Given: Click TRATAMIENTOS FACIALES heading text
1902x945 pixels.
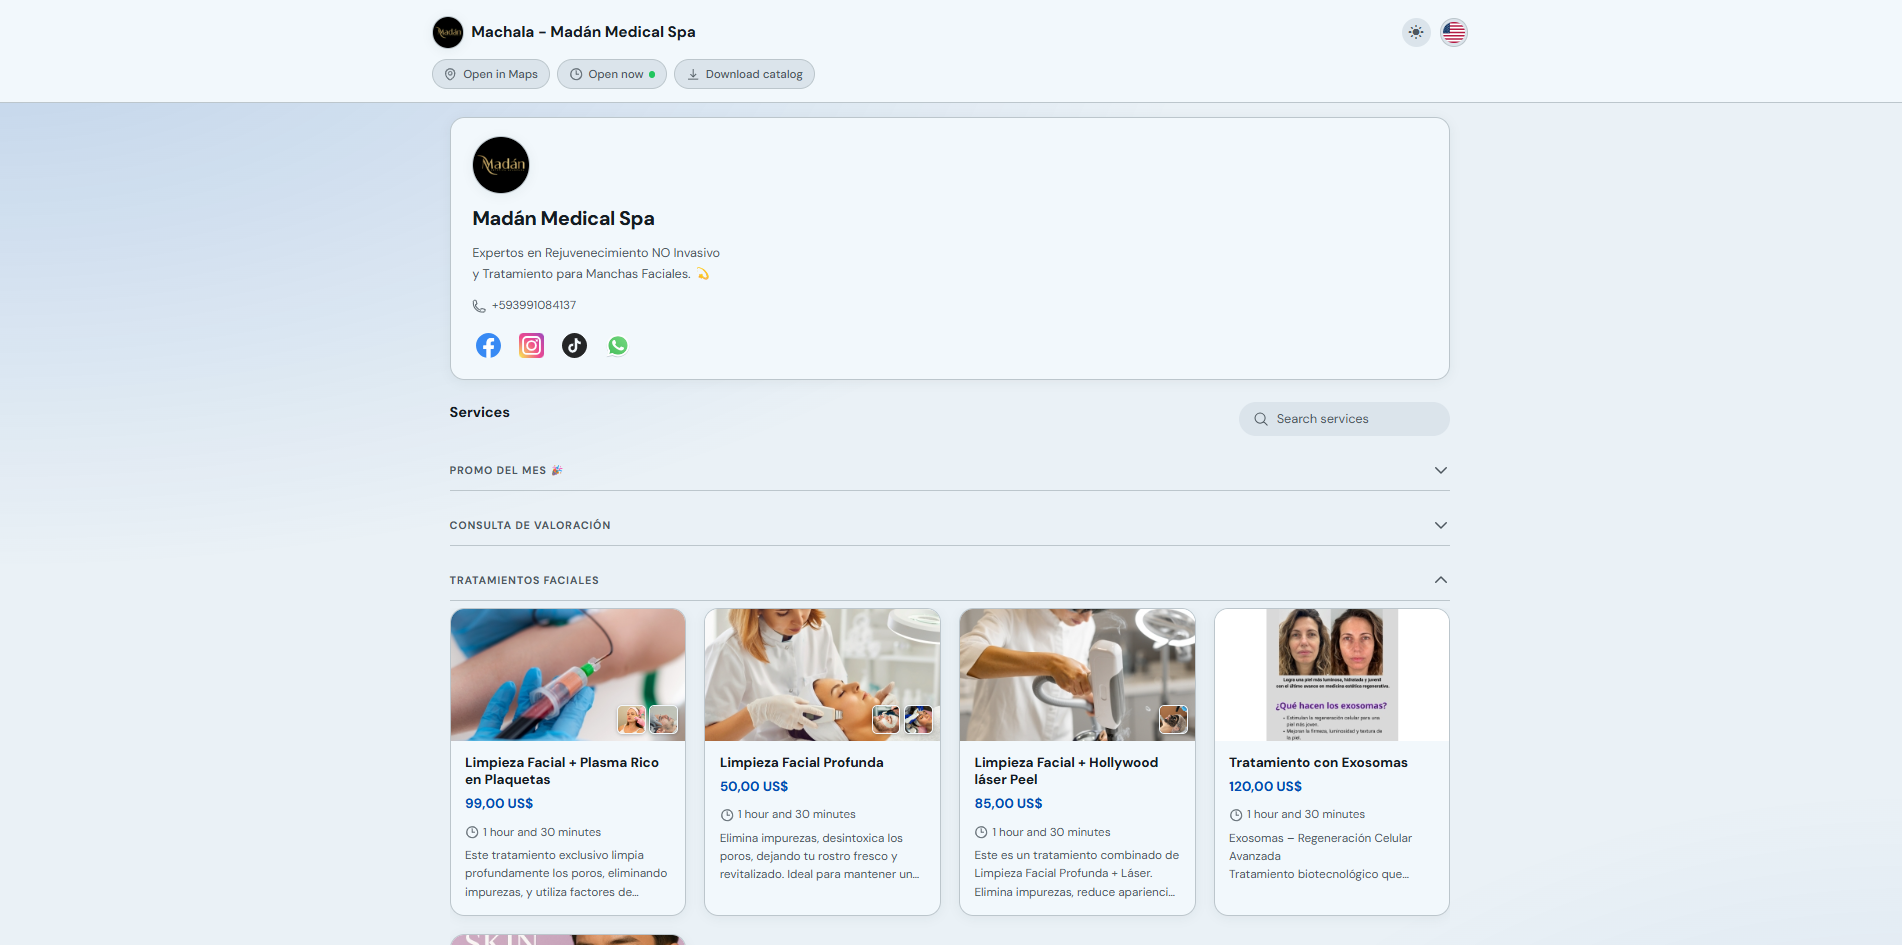Looking at the screenshot, I should point(524,580).
